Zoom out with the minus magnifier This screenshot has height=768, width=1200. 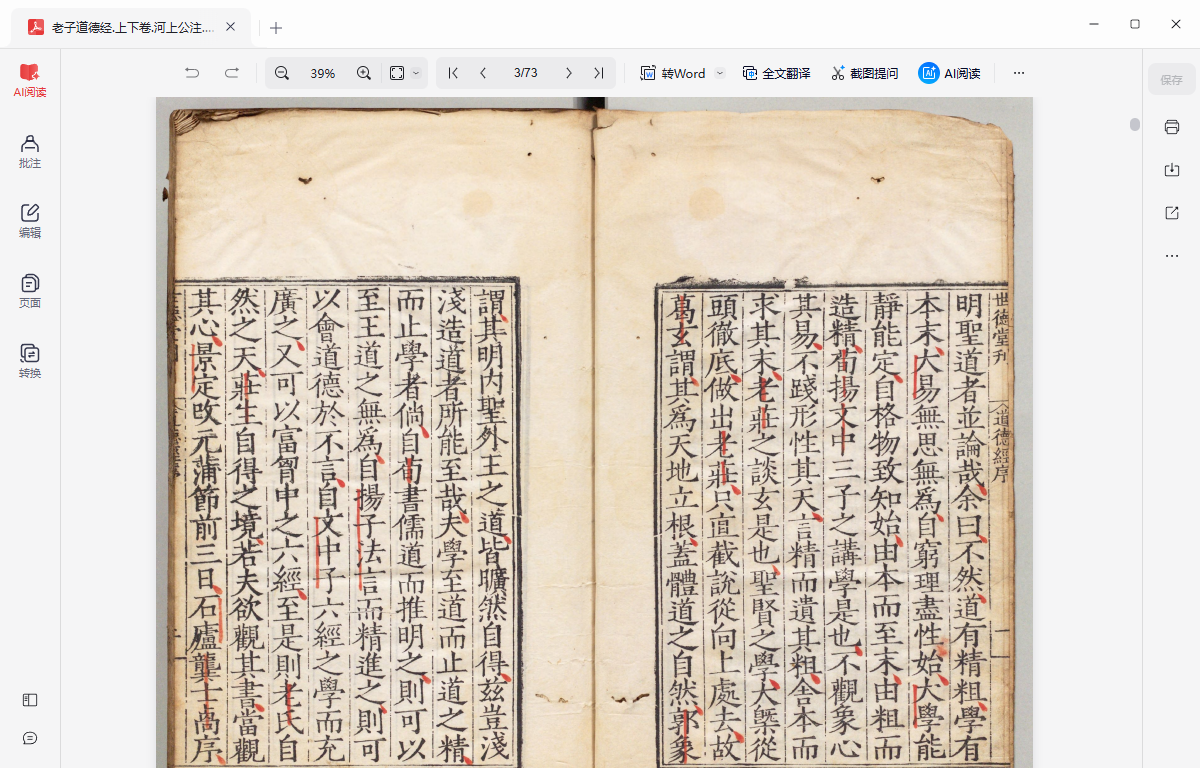(282, 73)
